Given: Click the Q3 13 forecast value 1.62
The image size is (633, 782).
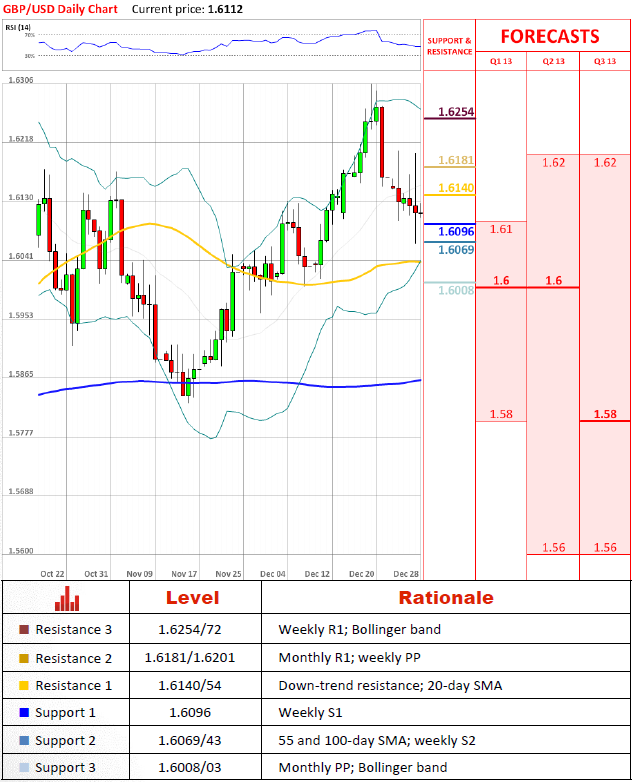Looking at the screenshot, I should tap(605, 163).
